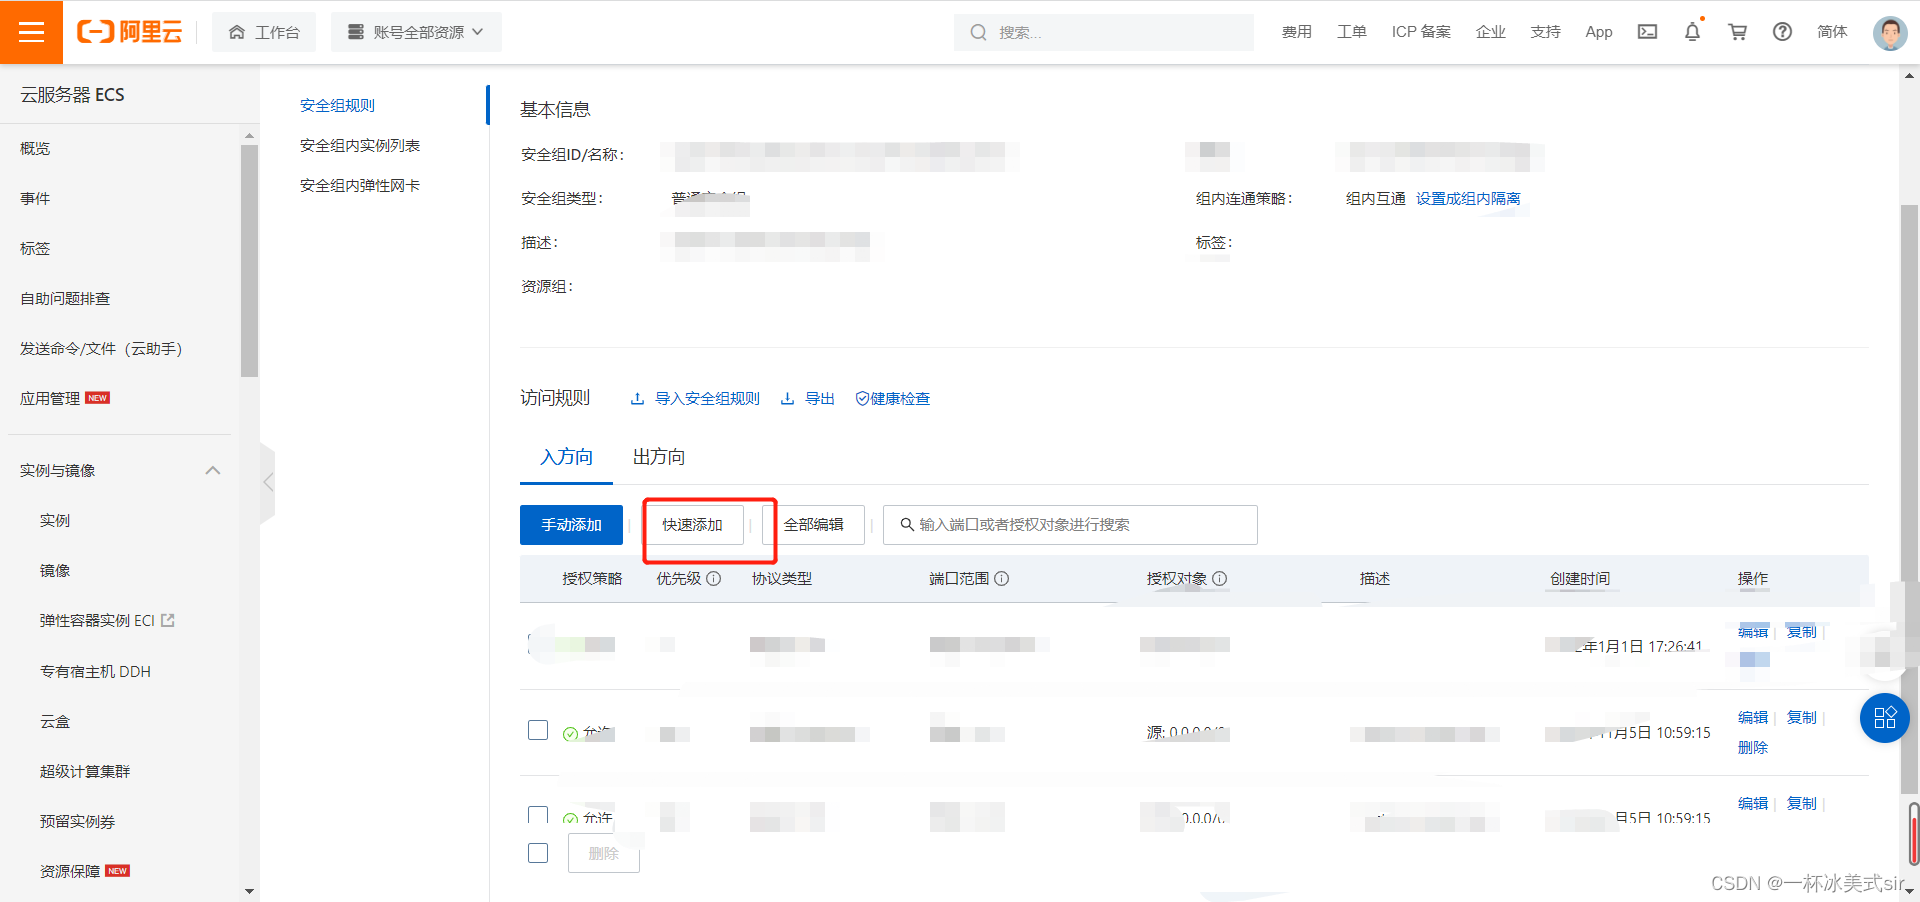Show info tooltip for 端口范围 column
The image size is (1920, 902).
(1001, 579)
